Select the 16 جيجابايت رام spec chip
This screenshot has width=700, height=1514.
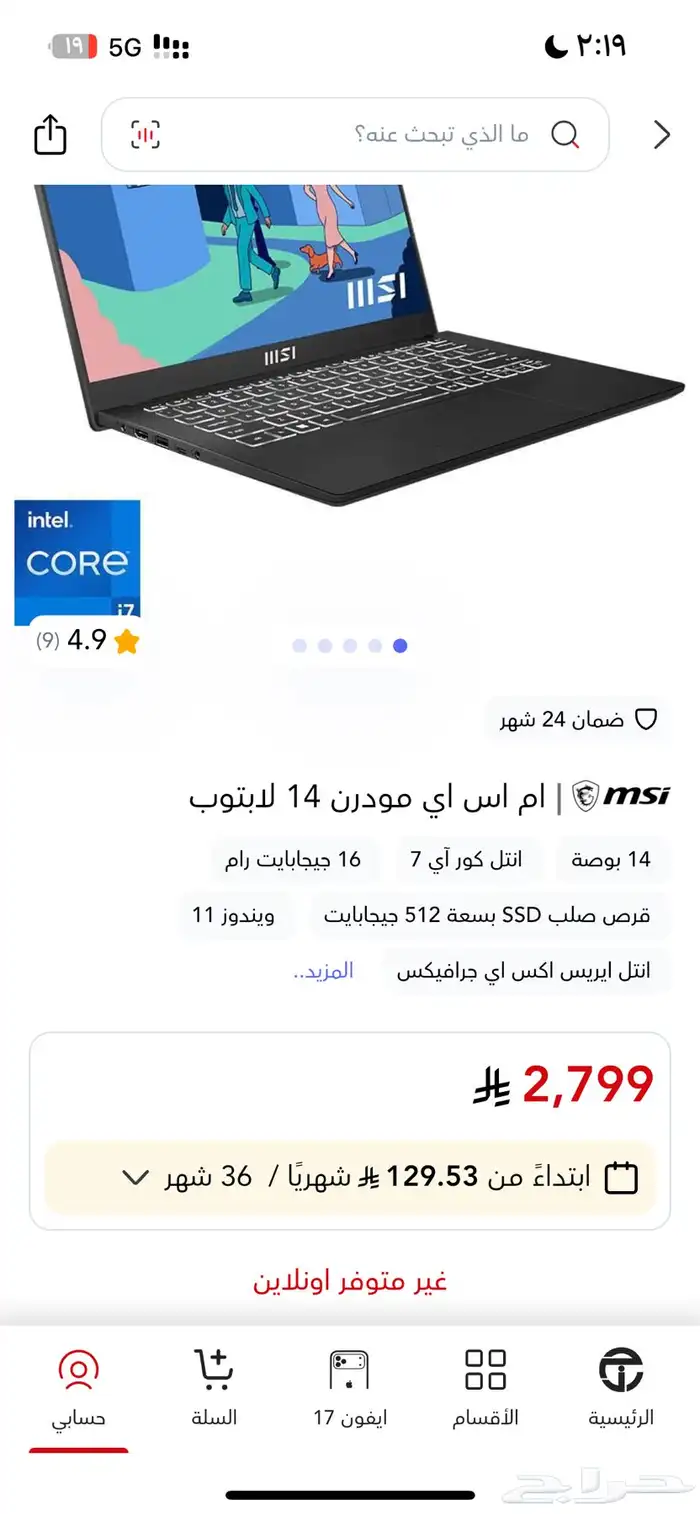[x=293, y=860]
